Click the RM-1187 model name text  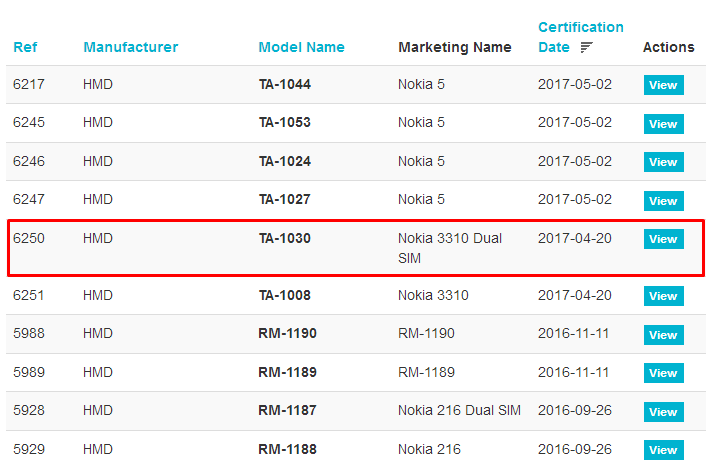(287, 411)
